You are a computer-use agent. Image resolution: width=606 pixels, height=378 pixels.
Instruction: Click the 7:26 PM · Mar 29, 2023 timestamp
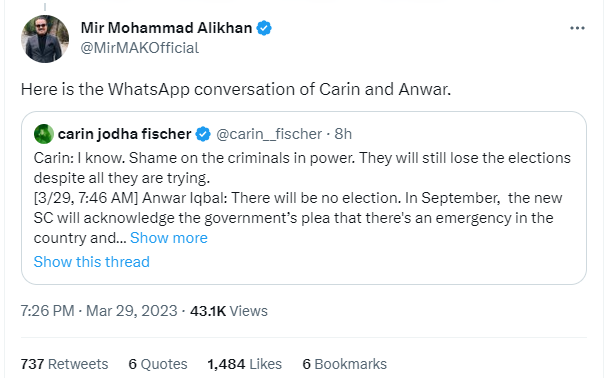[99, 311]
